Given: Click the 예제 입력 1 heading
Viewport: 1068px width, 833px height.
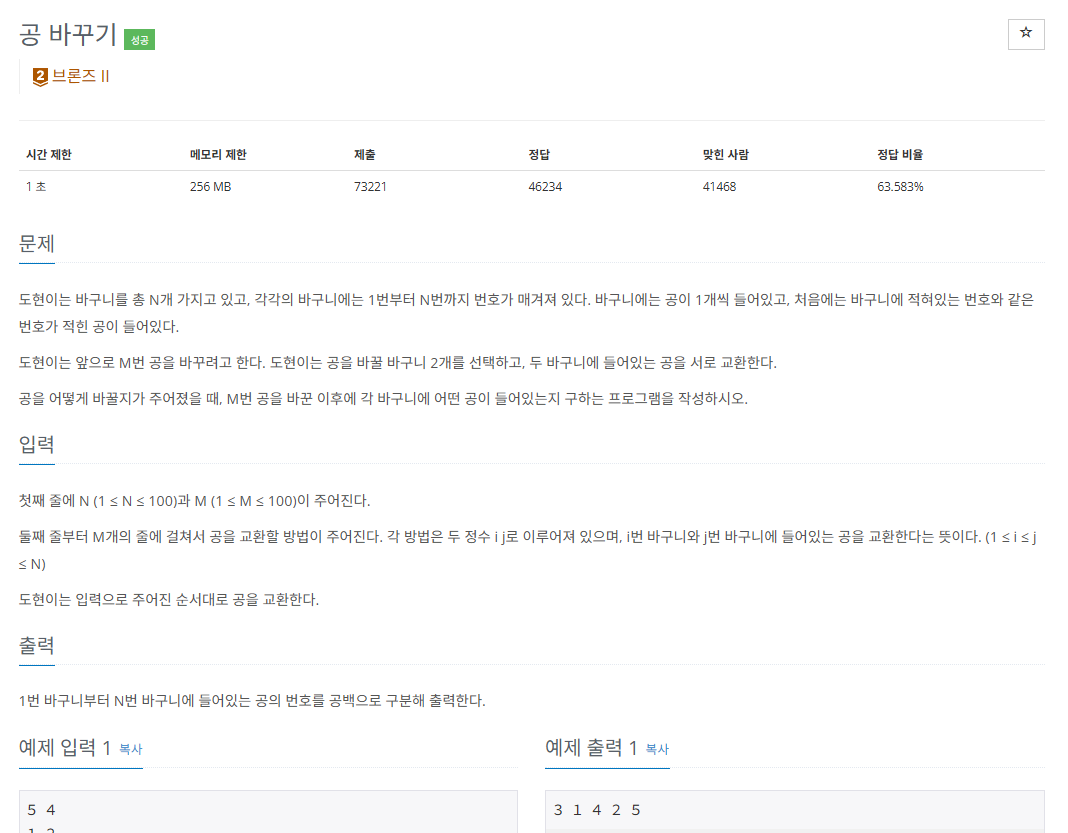Looking at the screenshot, I should click(x=67, y=746).
